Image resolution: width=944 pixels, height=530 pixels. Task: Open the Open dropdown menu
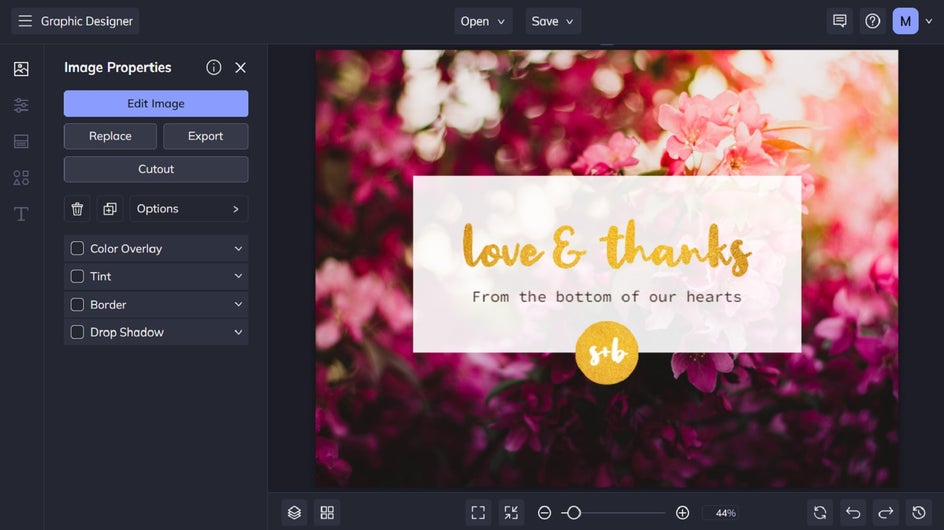483,21
